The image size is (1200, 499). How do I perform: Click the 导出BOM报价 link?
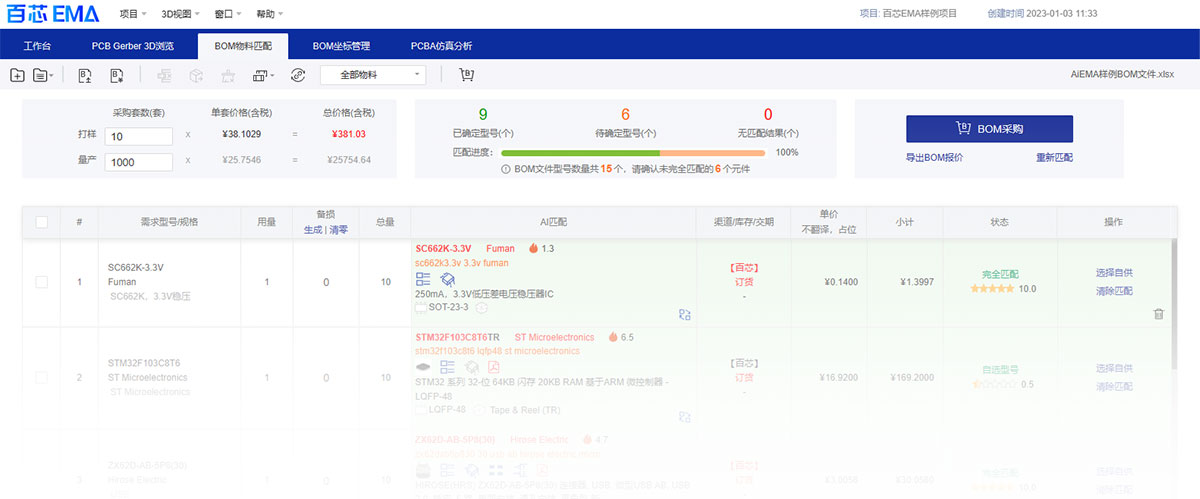tap(934, 158)
